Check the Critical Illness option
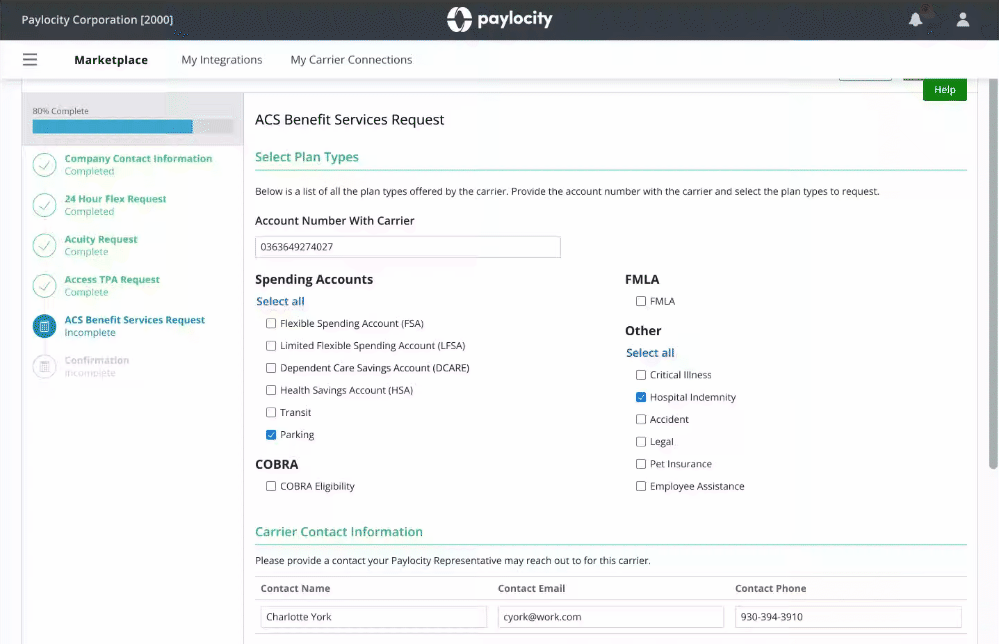The width and height of the screenshot is (999, 644). [641, 375]
